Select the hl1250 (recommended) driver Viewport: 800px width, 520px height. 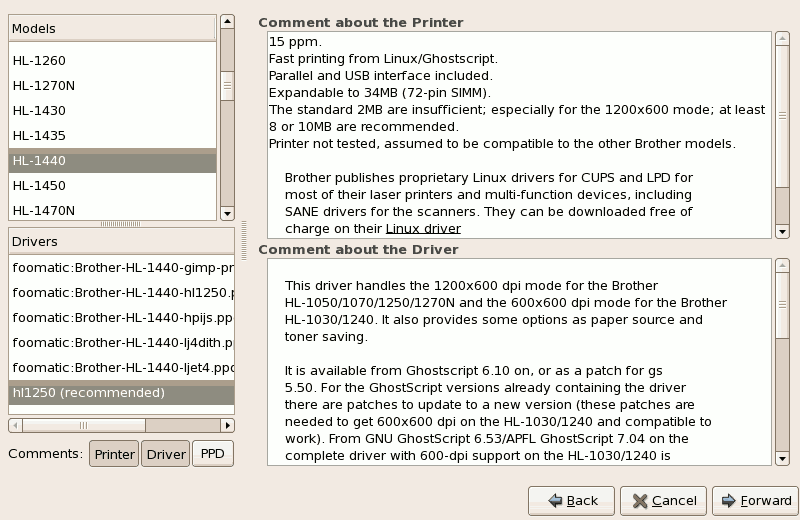121,392
